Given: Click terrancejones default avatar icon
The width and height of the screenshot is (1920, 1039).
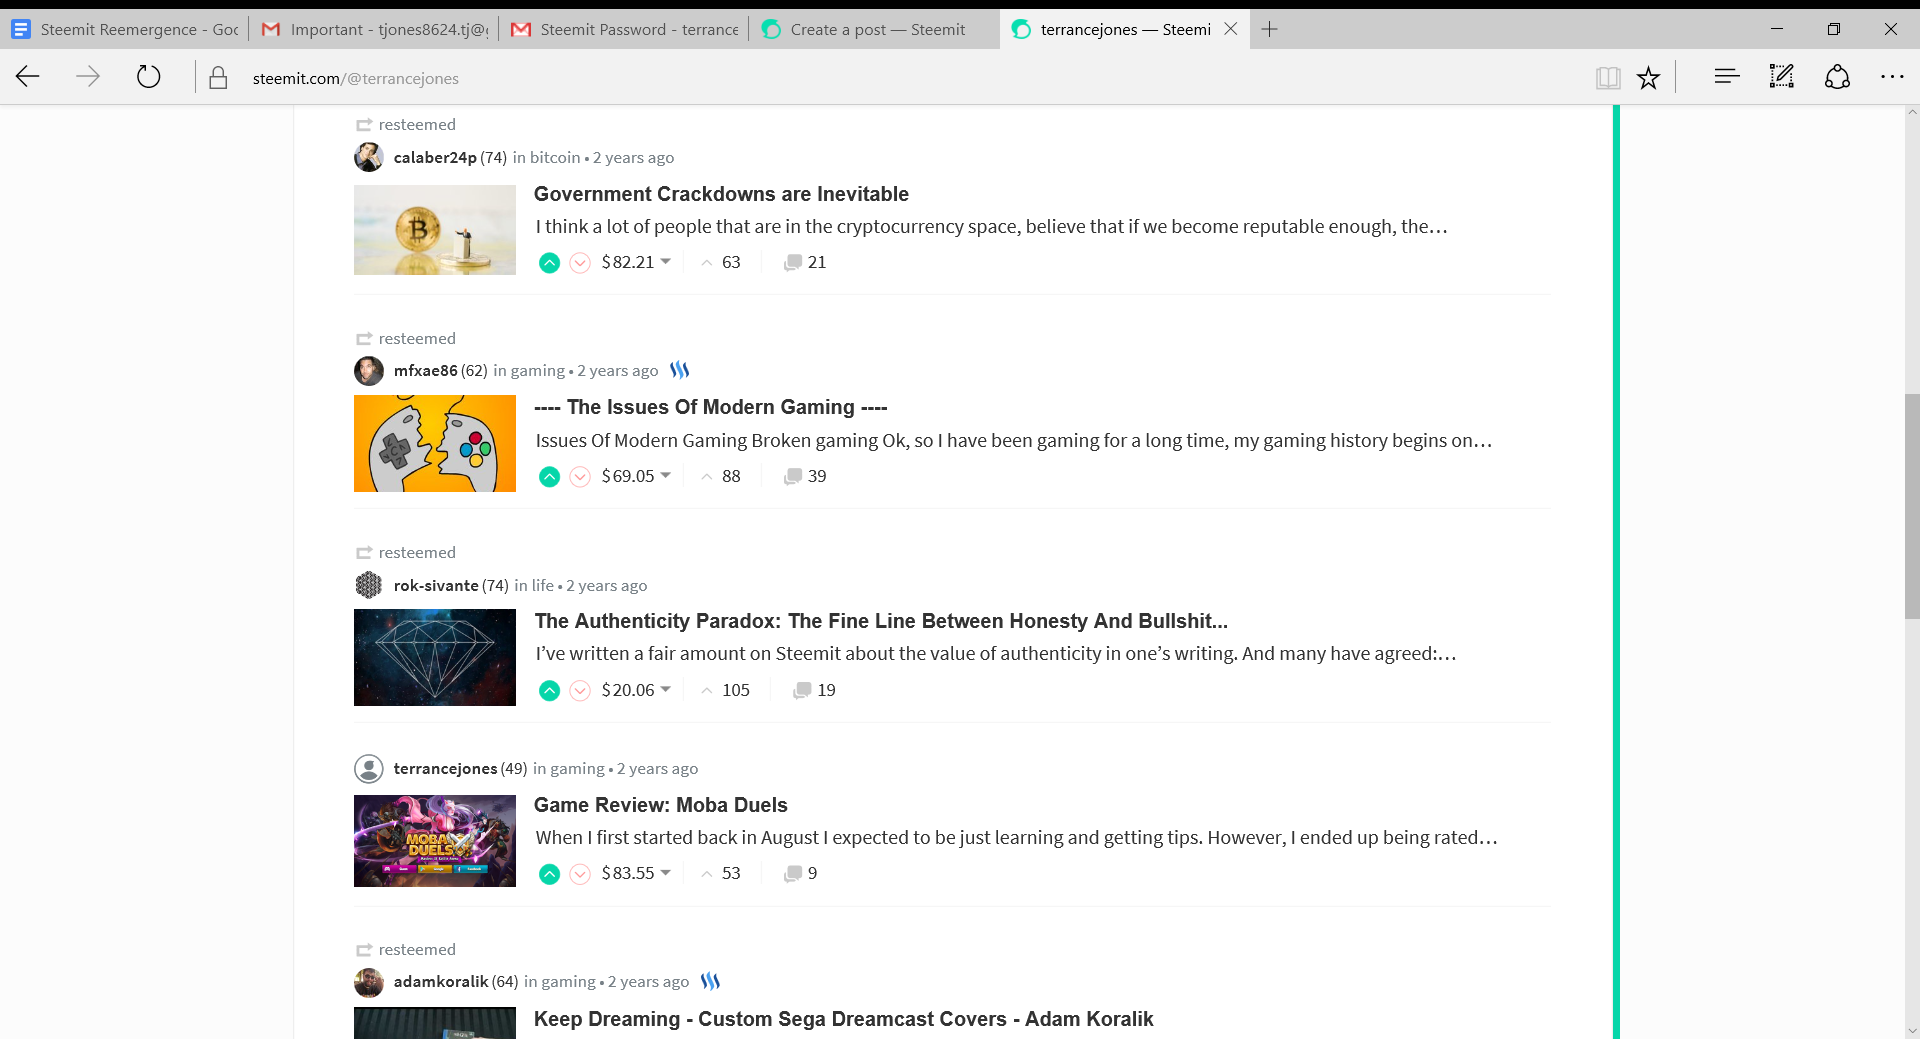Looking at the screenshot, I should click(x=369, y=768).
